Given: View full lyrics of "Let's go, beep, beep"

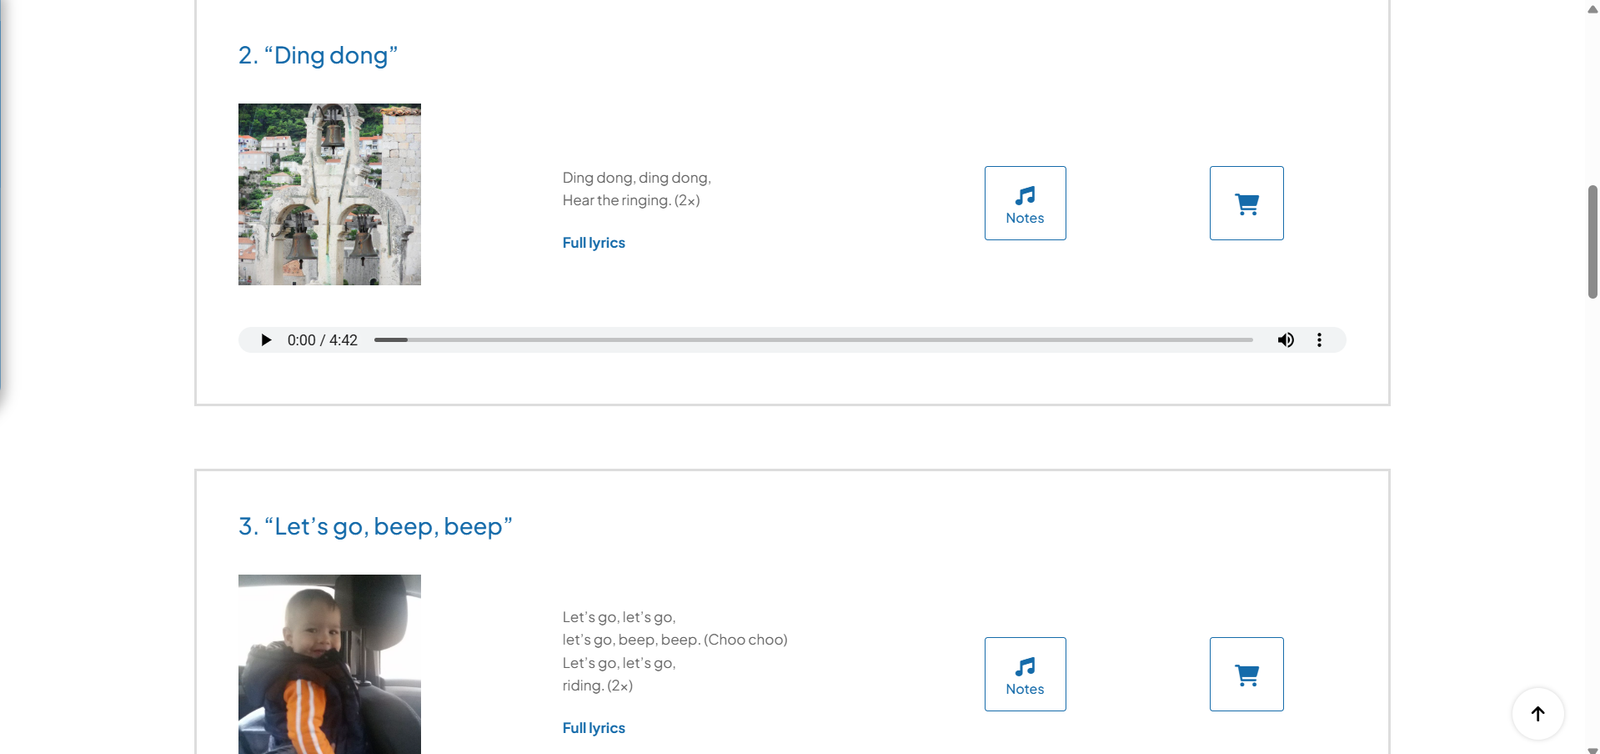Looking at the screenshot, I should pos(593,728).
